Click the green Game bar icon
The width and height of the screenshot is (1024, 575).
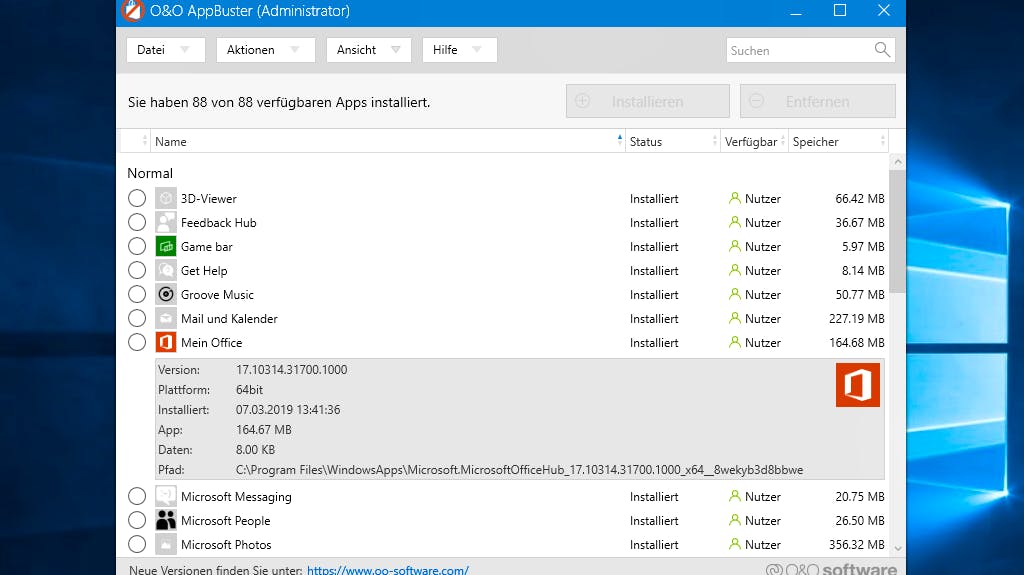[x=166, y=246]
